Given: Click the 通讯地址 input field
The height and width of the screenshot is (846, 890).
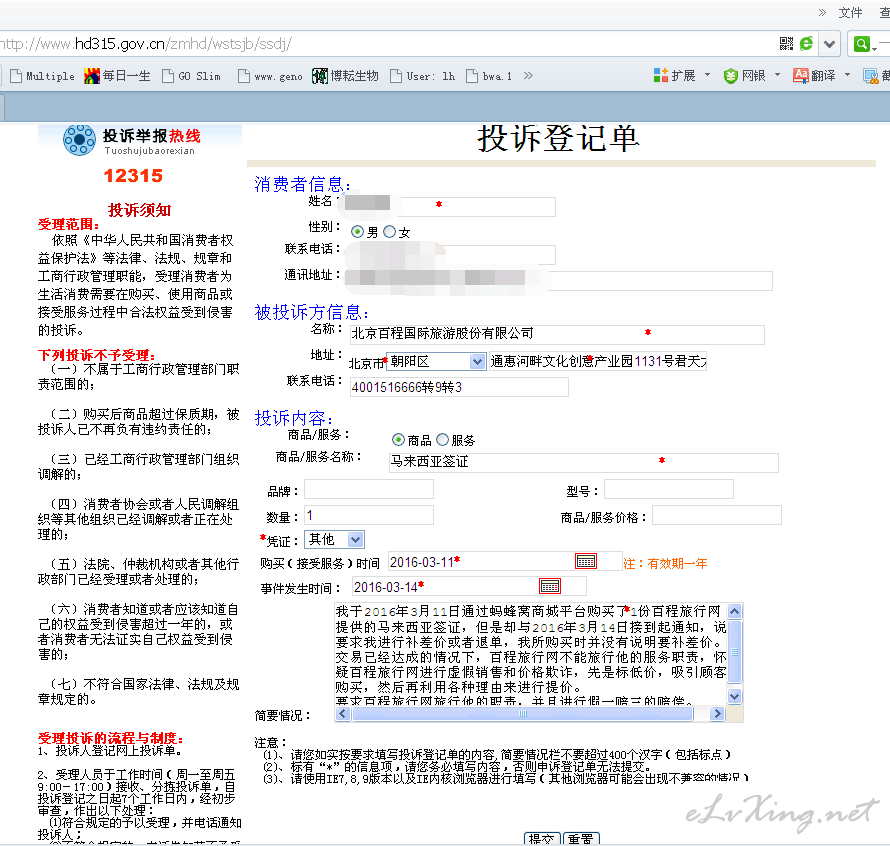Looking at the screenshot, I should click(559, 281).
